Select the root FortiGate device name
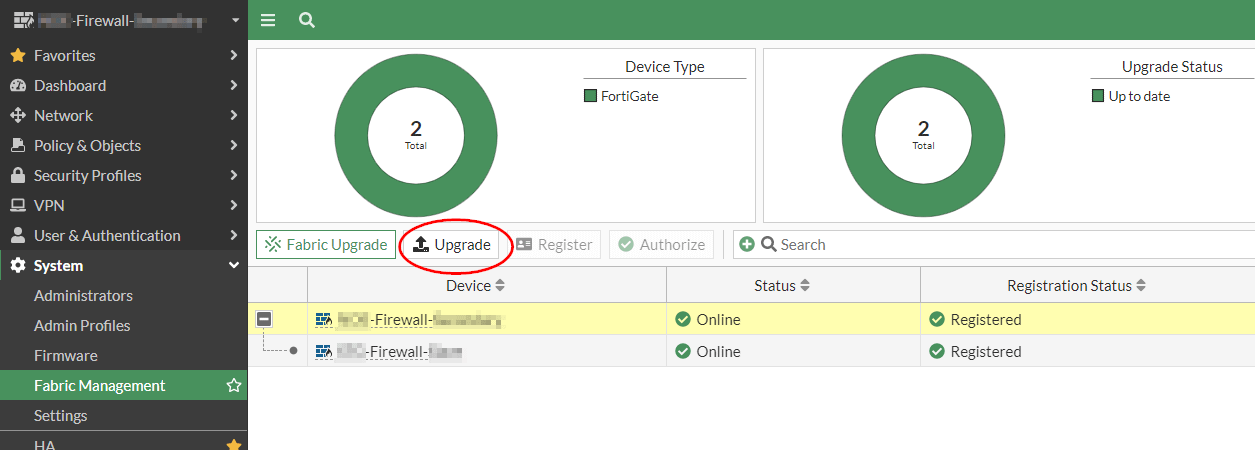 419,320
